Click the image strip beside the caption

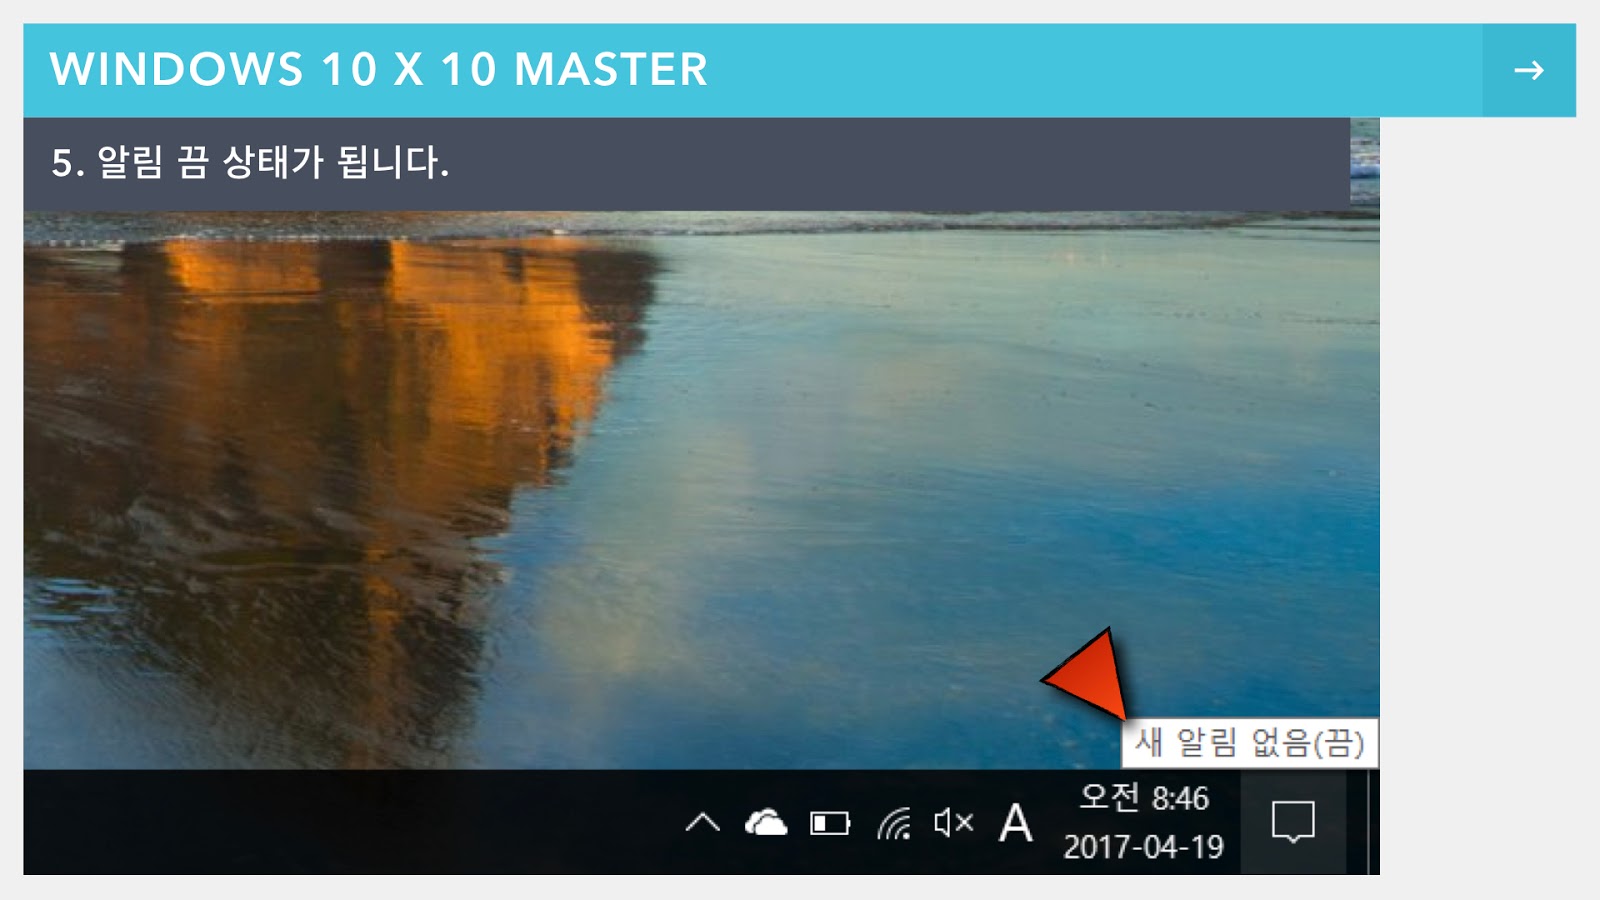[x=1365, y=163]
